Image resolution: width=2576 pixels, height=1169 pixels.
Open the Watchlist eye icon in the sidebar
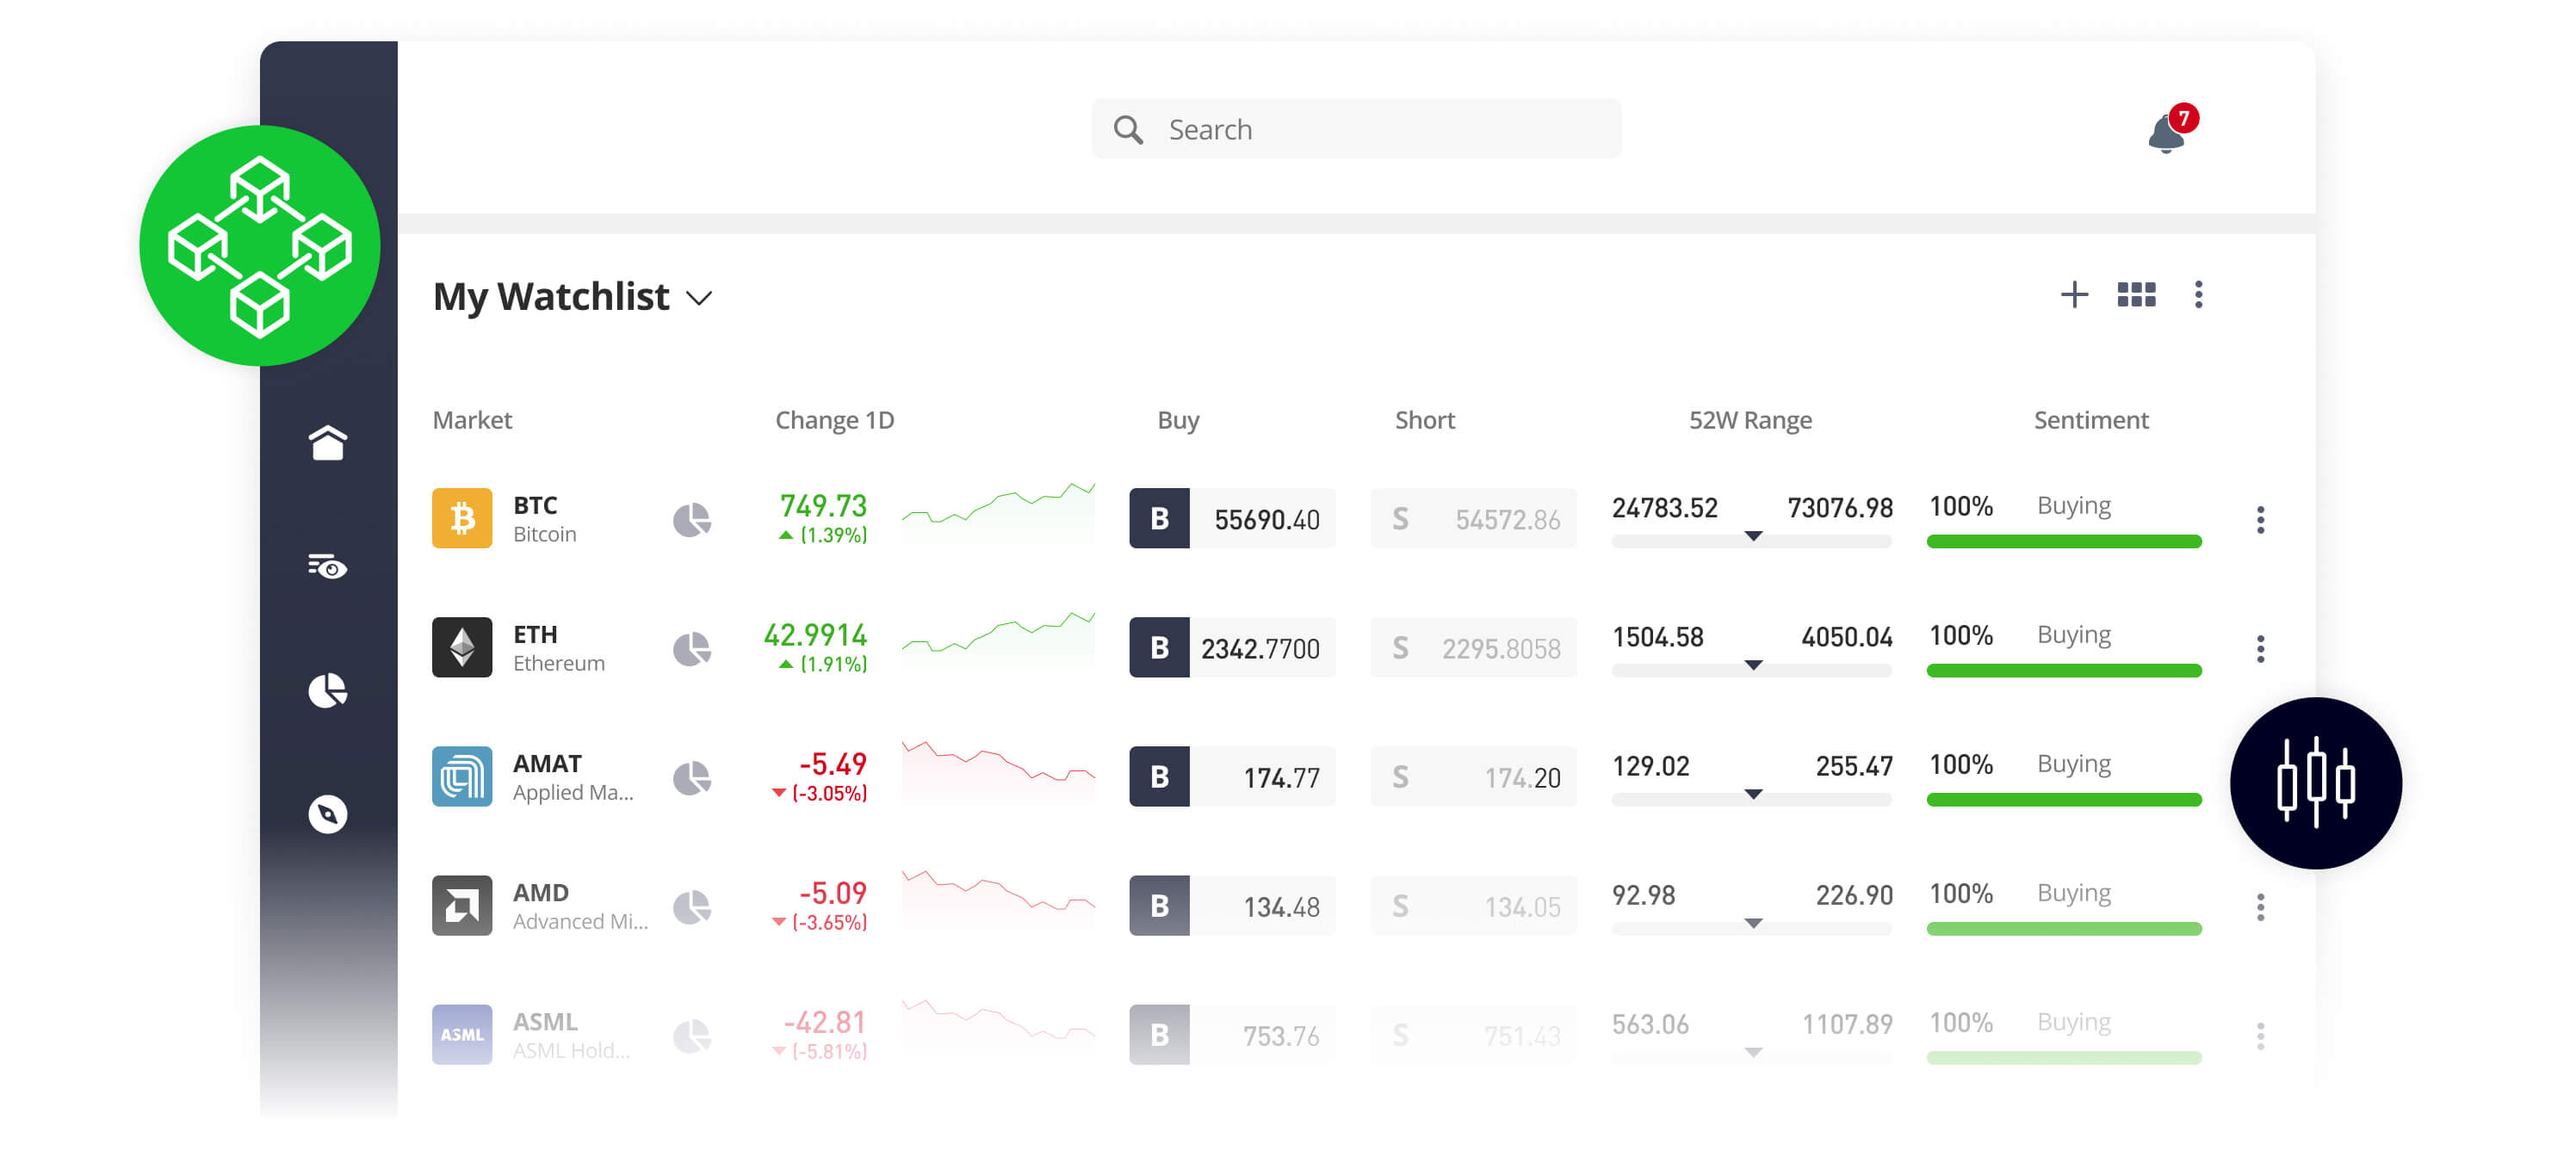coord(327,567)
